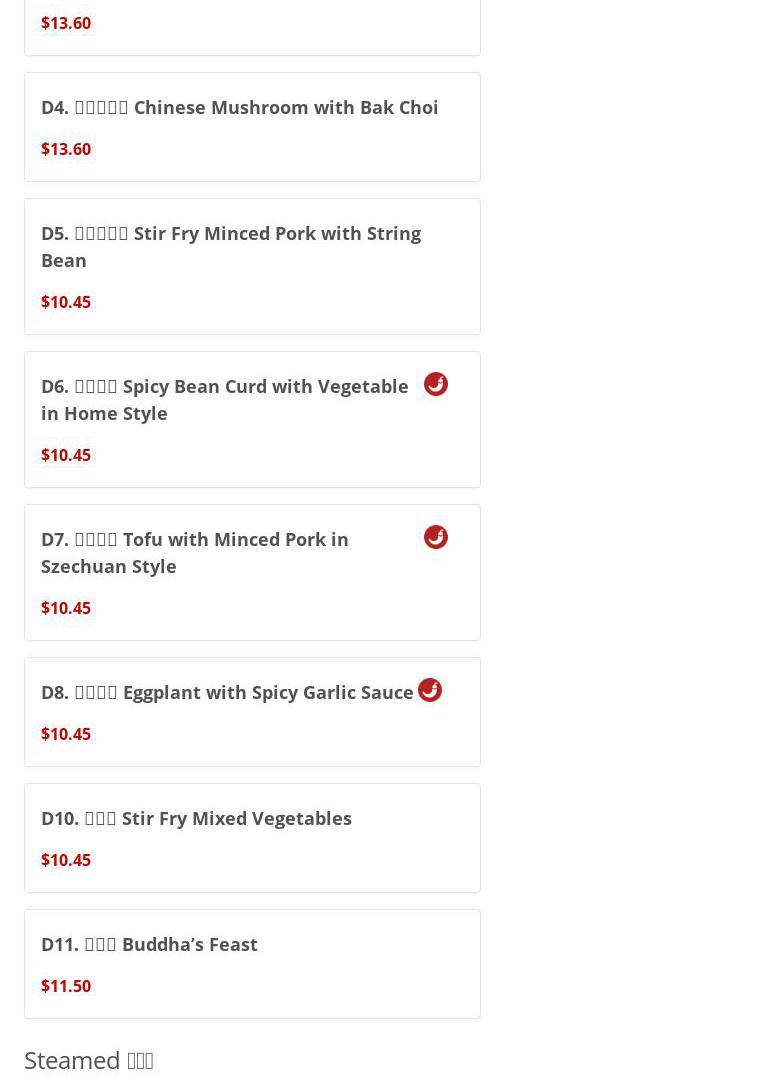Image resolution: width=770 pixels, height=1082 pixels.
Task: Click the D10 code on the Mixed Vegetables card
Action: click(59, 818)
